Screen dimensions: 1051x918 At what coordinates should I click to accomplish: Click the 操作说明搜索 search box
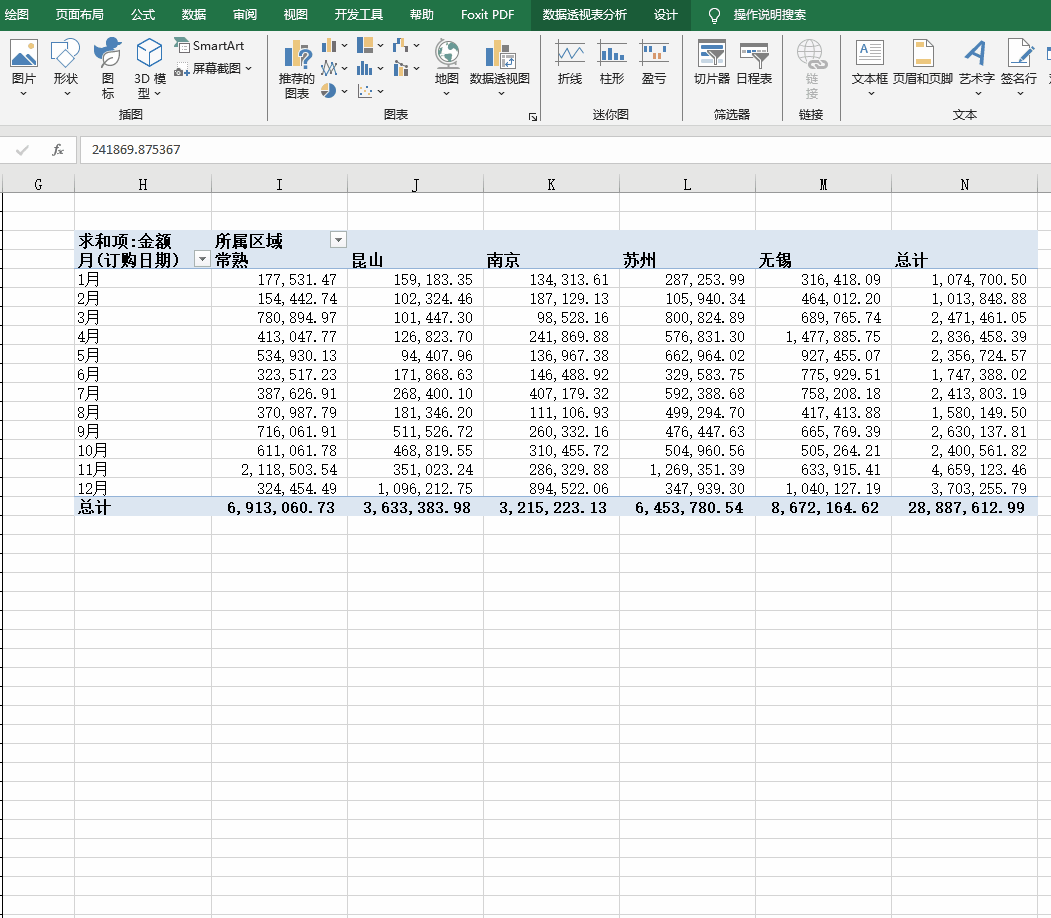769,15
